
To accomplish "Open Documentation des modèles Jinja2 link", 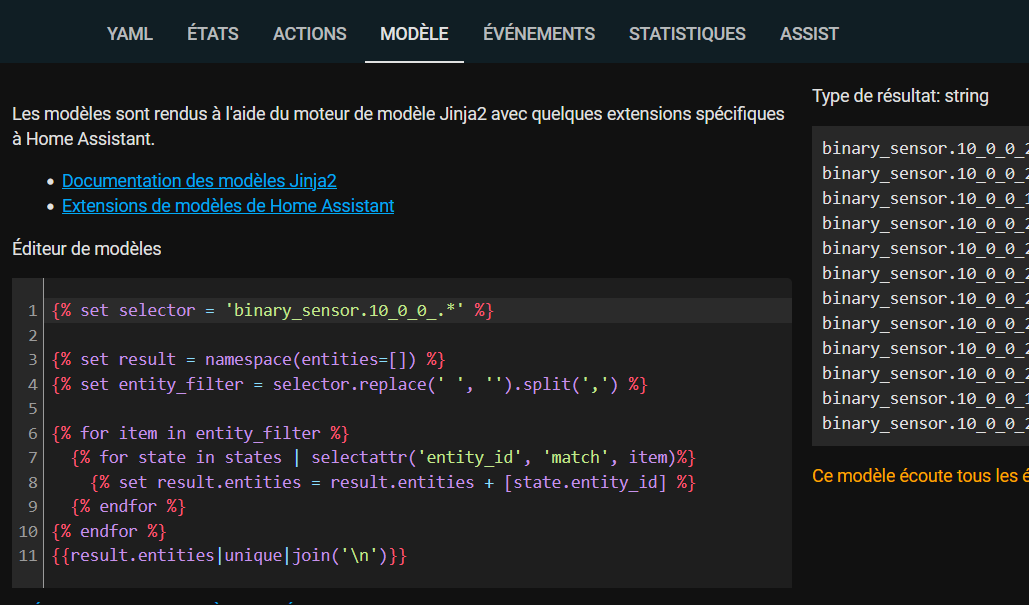I will 199,180.
